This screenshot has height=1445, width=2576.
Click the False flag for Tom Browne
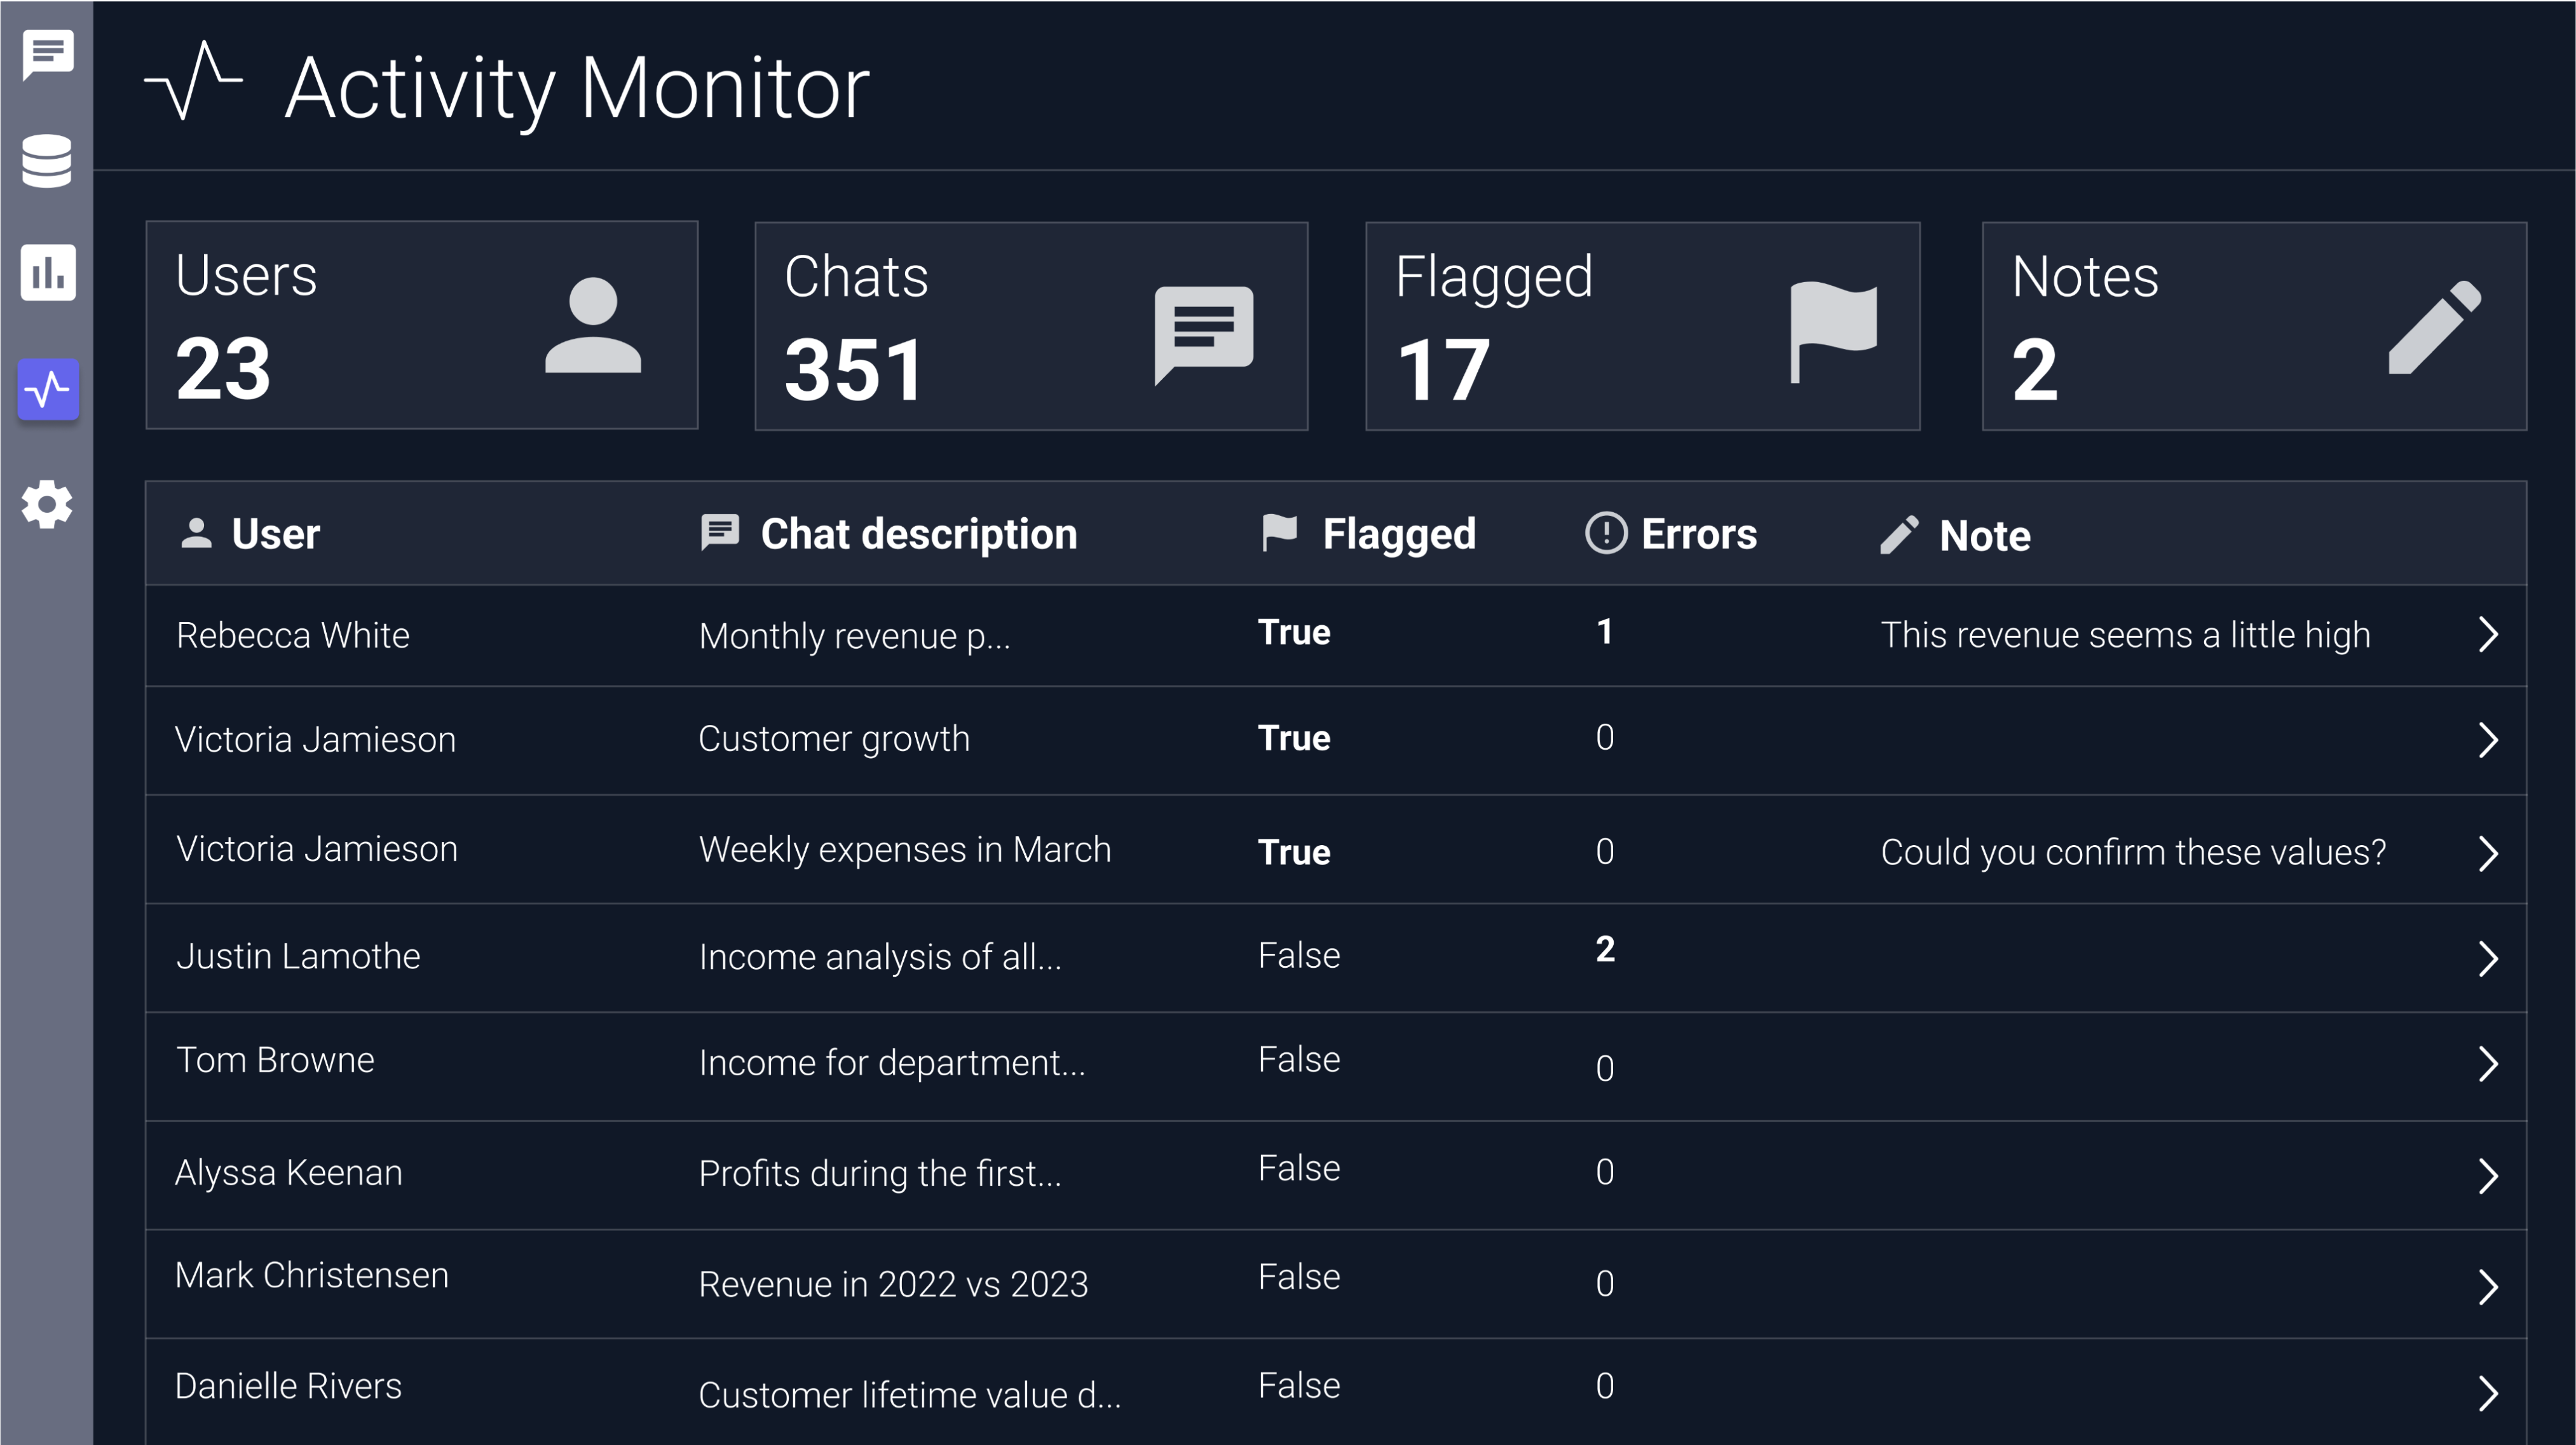pos(1299,1060)
